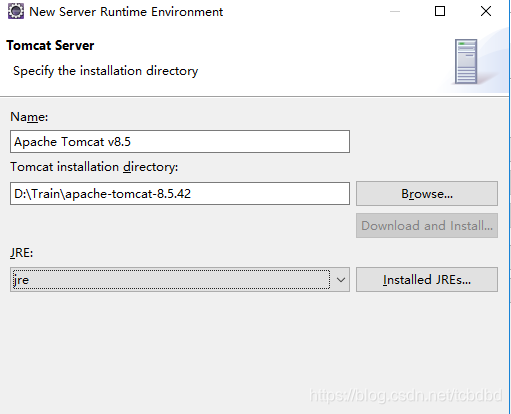Screen dimensions: 511x414
Task: Click the Tomcat server tower icon
Action: pyautogui.click(x=466, y=62)
